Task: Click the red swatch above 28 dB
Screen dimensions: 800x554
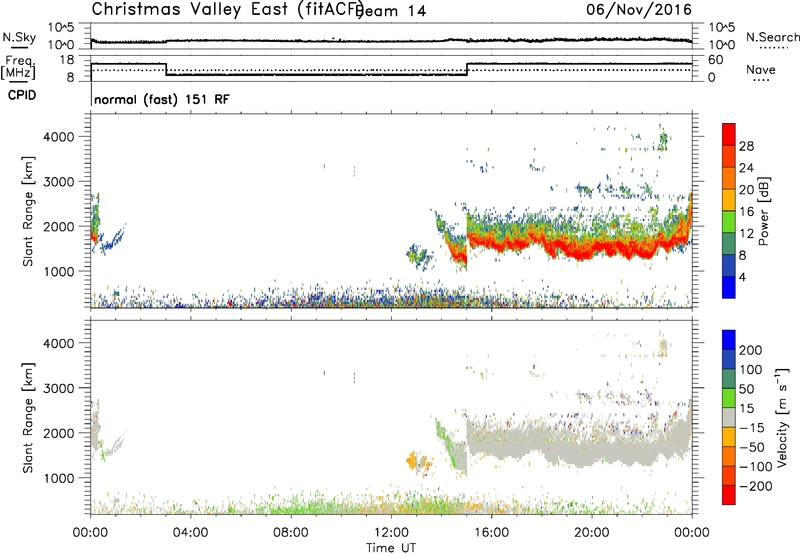Action: click(729, 134)
